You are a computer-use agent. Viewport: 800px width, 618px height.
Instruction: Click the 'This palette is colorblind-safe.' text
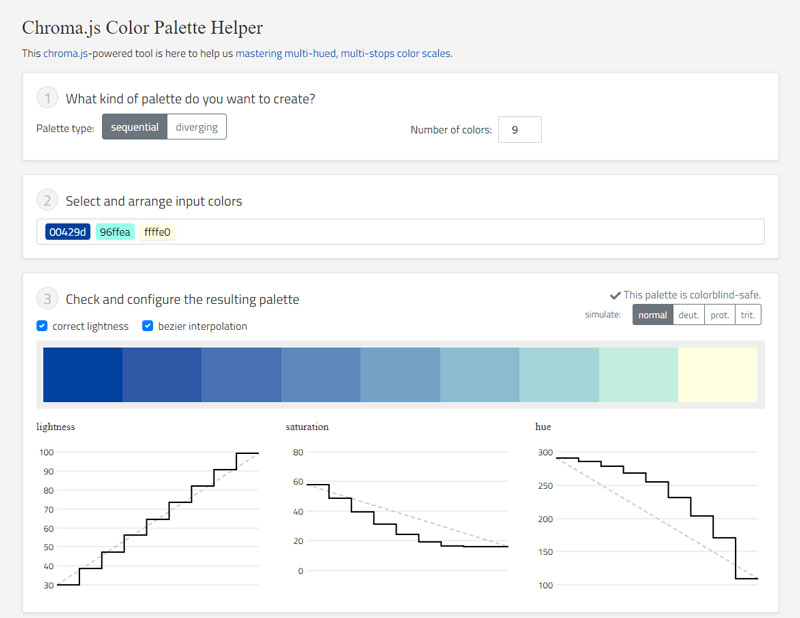[x=692, y=295]
